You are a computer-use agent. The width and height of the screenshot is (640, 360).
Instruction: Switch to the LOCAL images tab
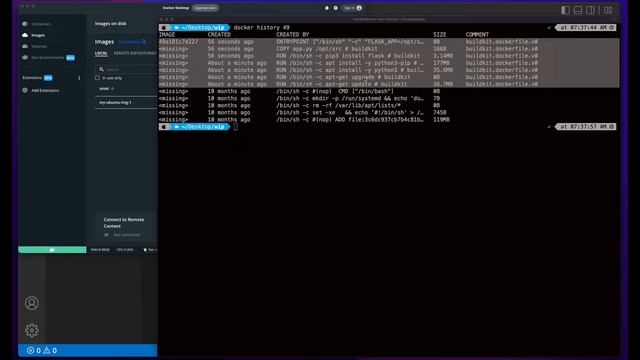101,53
